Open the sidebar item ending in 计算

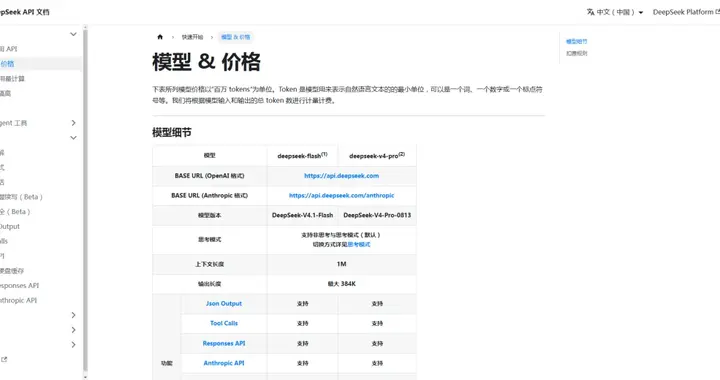pos(12,78)
